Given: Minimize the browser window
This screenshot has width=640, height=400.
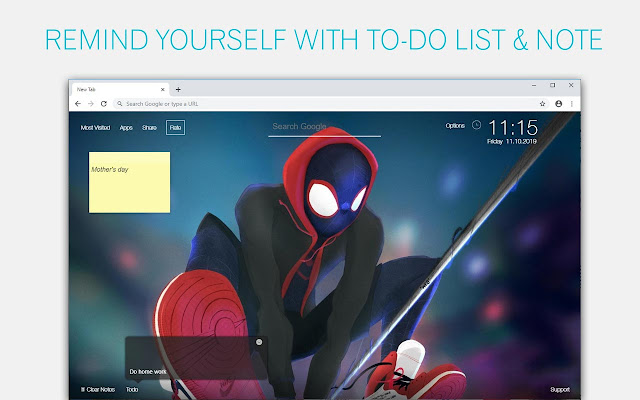Looking at the screenshot, I should coord(534,85).
